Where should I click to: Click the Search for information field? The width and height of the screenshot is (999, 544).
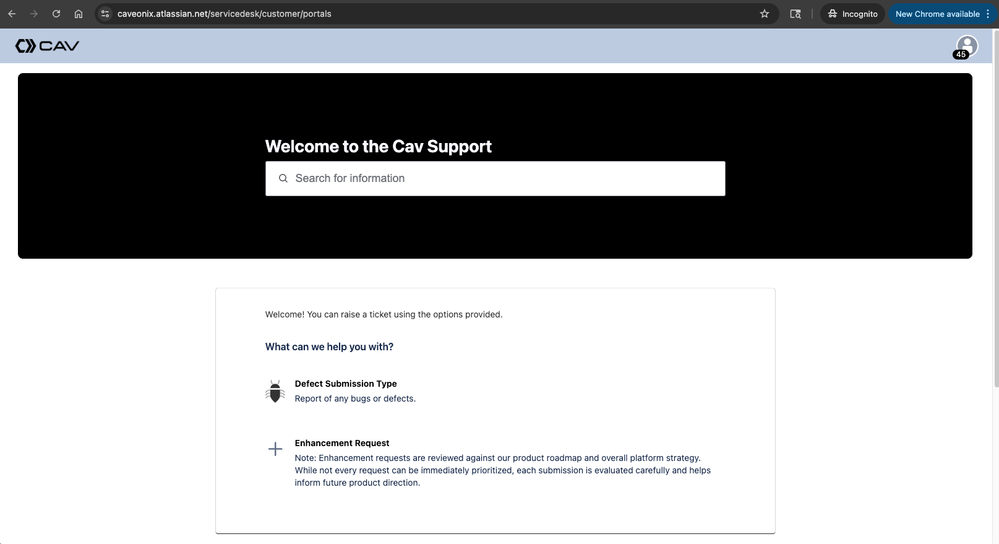click(495, 178)
